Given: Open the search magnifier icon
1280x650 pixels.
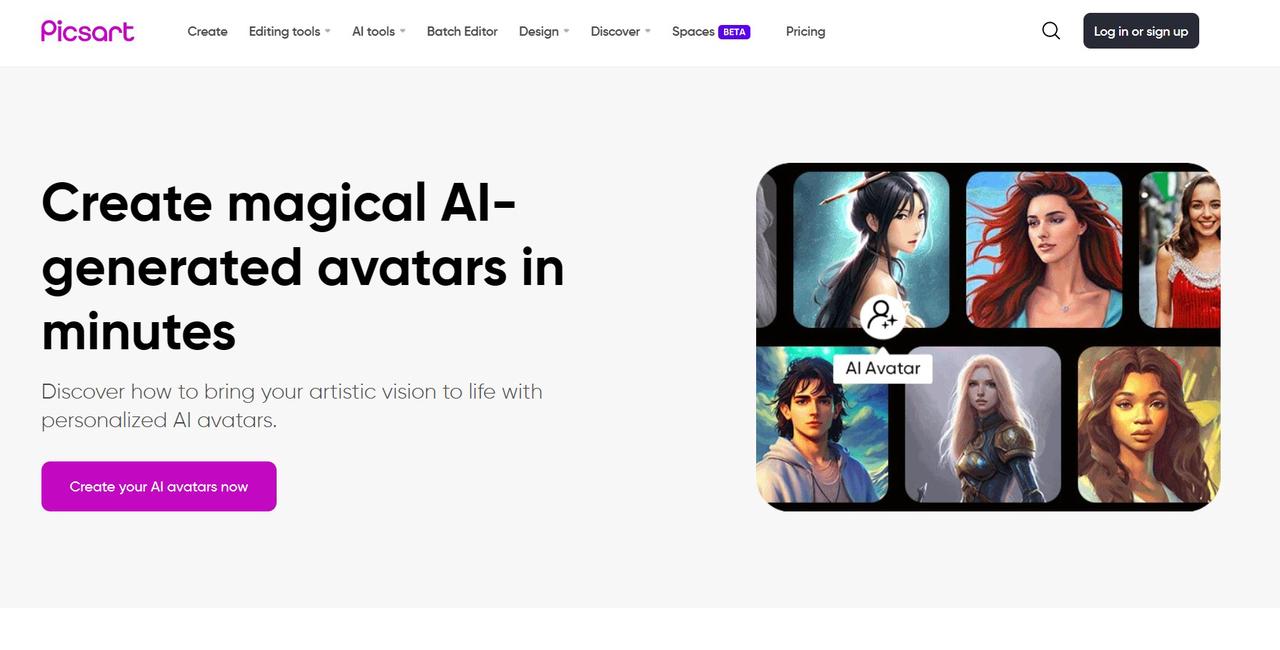Looking at the screenshot, I should point(1051,31).
